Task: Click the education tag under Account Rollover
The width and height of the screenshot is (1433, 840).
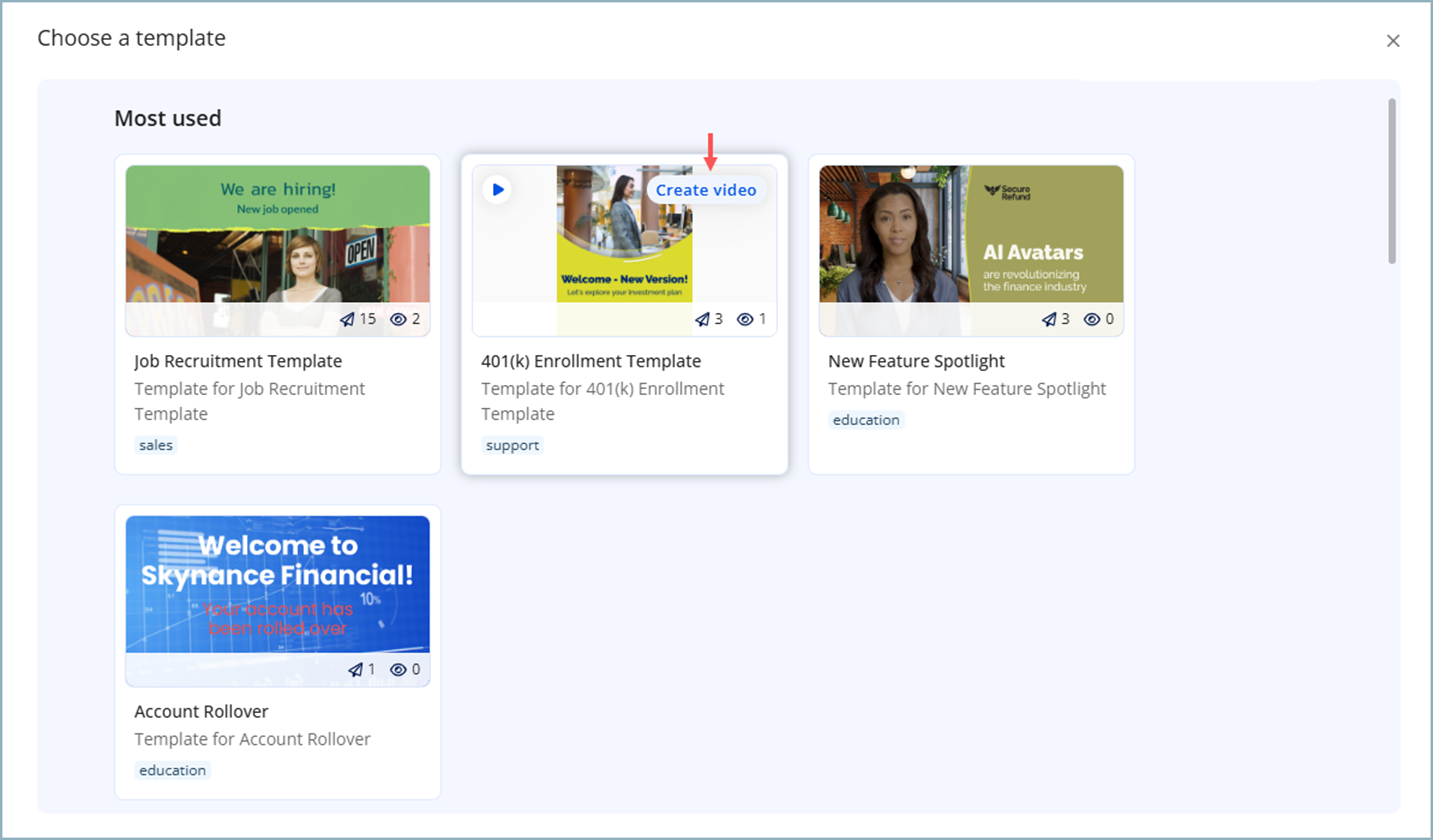Action: click(x=173, y=771)
